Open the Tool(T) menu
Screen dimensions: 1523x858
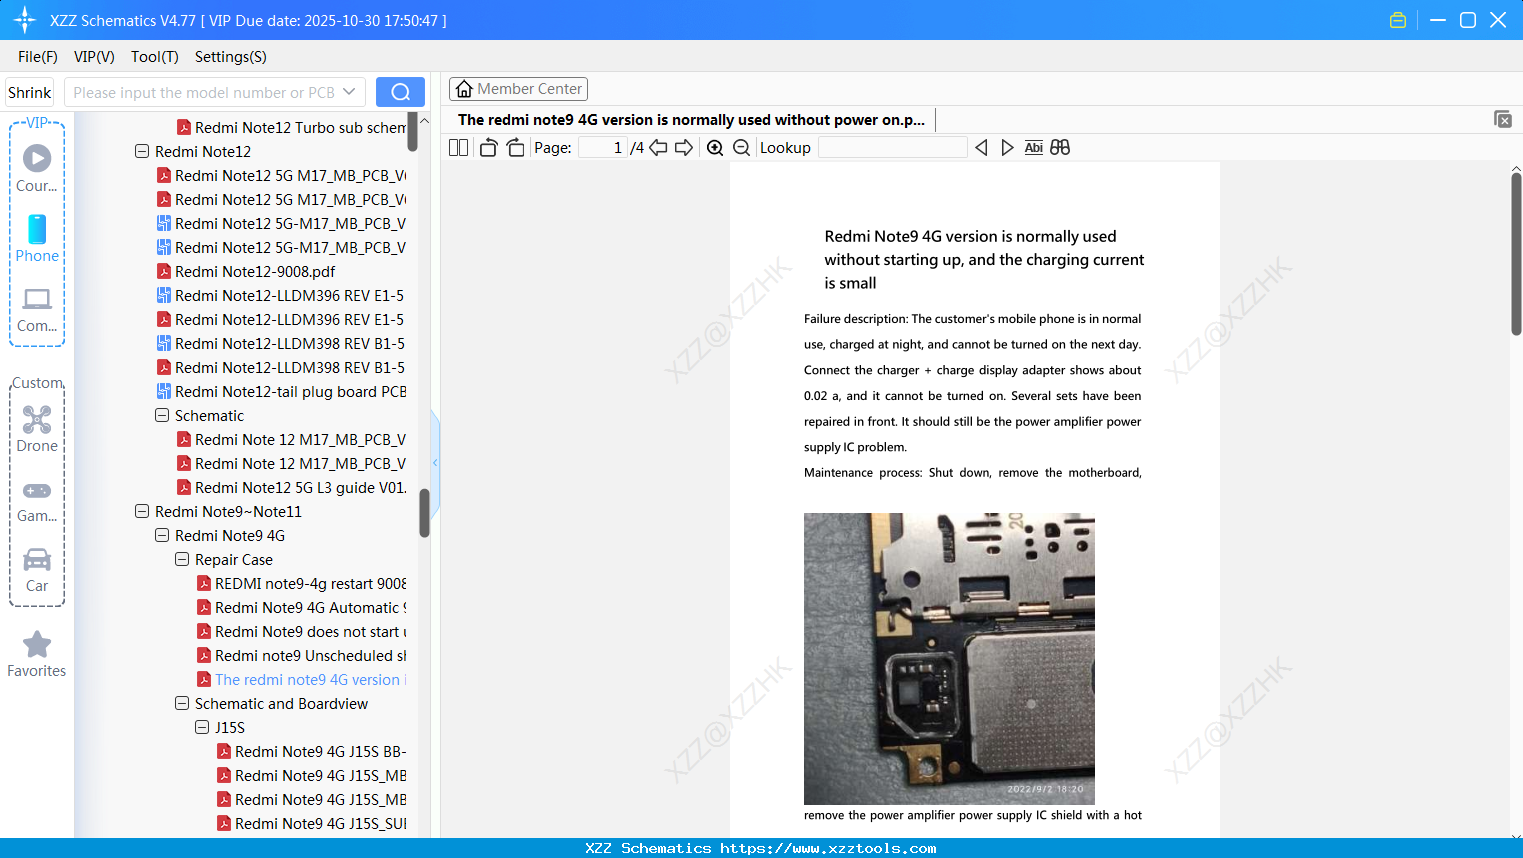[x=153, y=57]
